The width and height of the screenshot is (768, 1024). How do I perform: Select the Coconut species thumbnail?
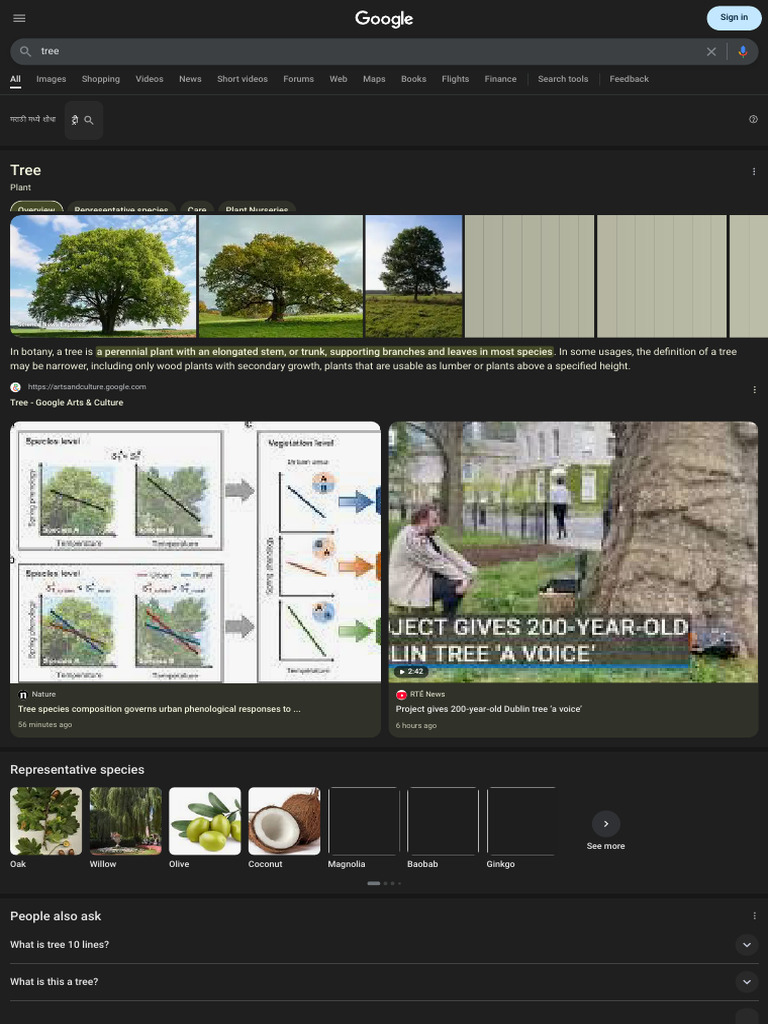coord(284,821)
